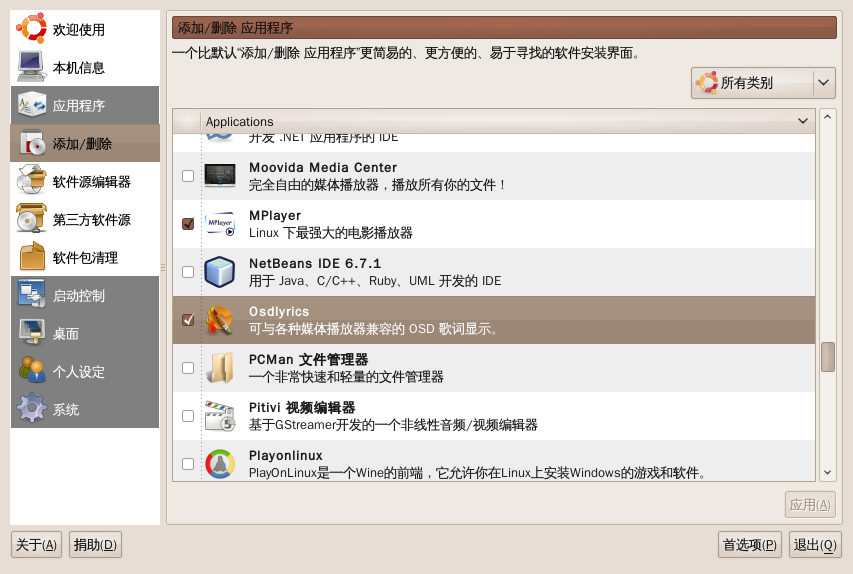Click the 系统 gear icon
853x574 pixels.
coord(32,409)
